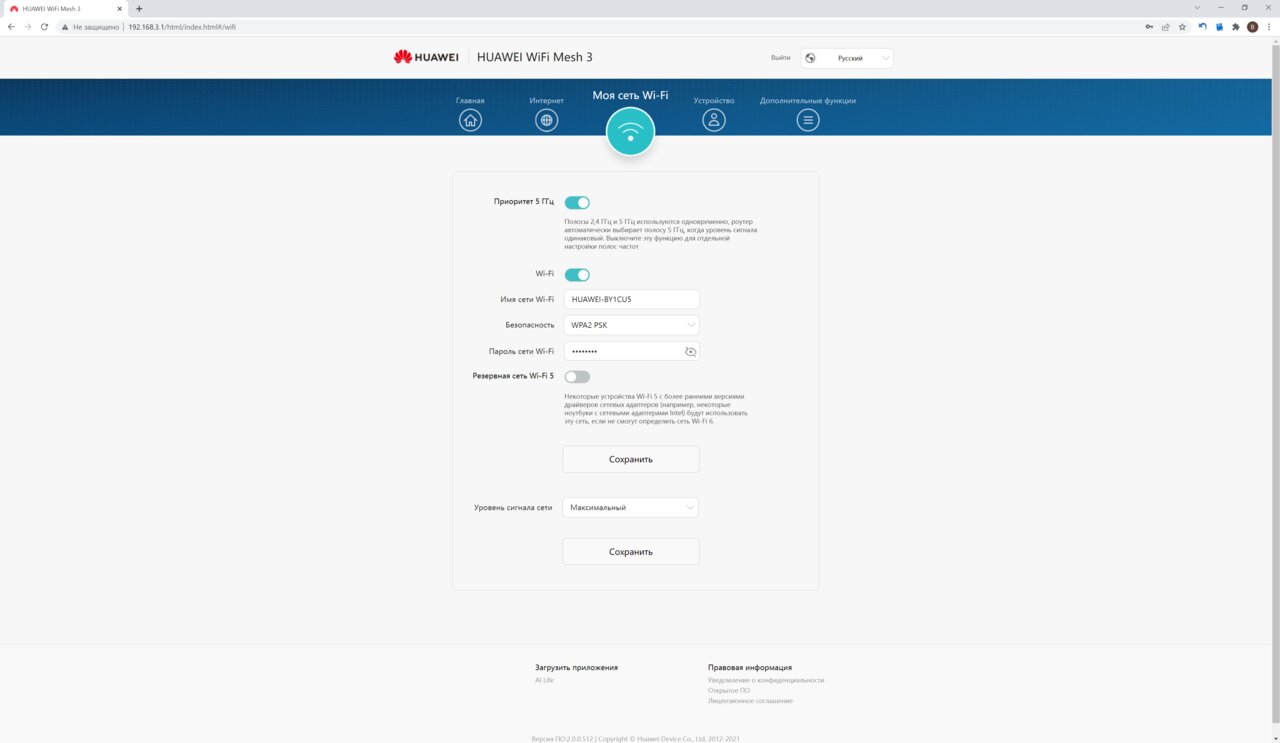The width and height of the screenshot is (1280, 743).
Task: Go to Главная tab label
Action: point(470,100)
